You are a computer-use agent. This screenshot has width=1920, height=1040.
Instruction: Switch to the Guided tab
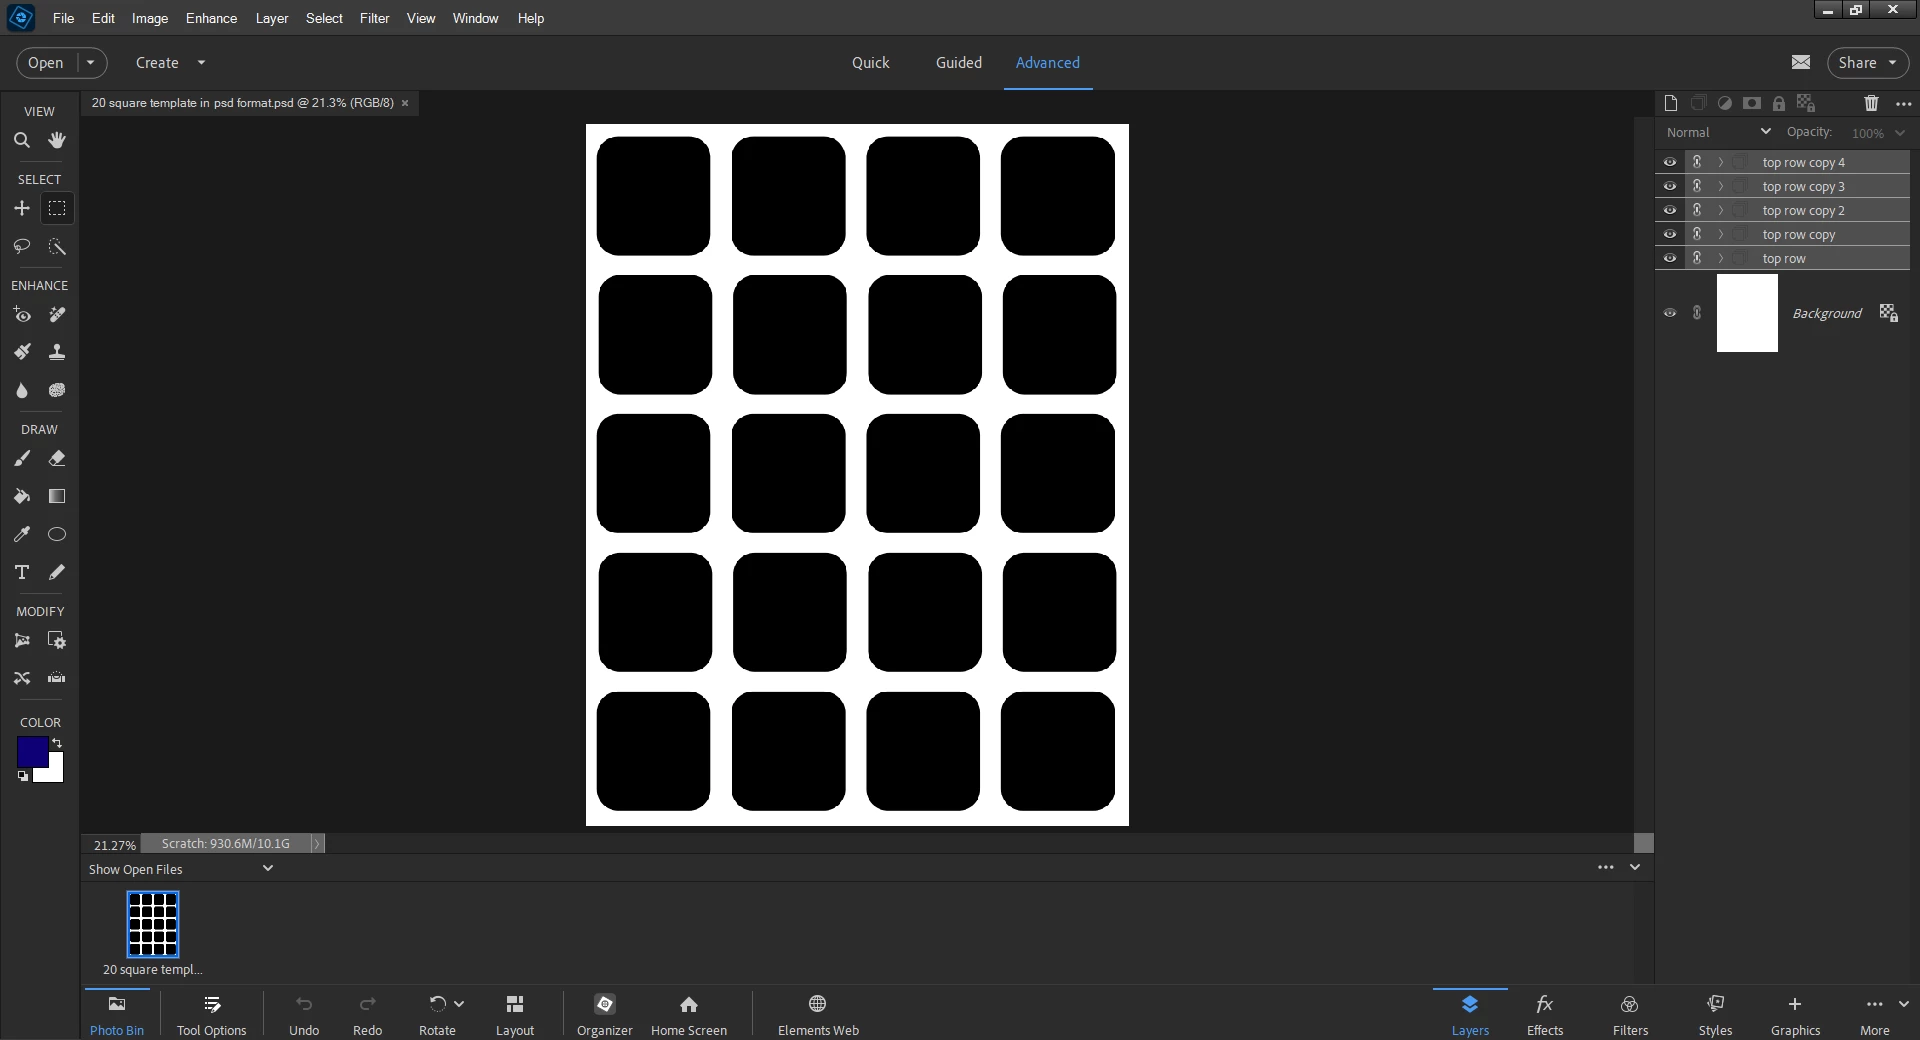[x=958, y=62]
